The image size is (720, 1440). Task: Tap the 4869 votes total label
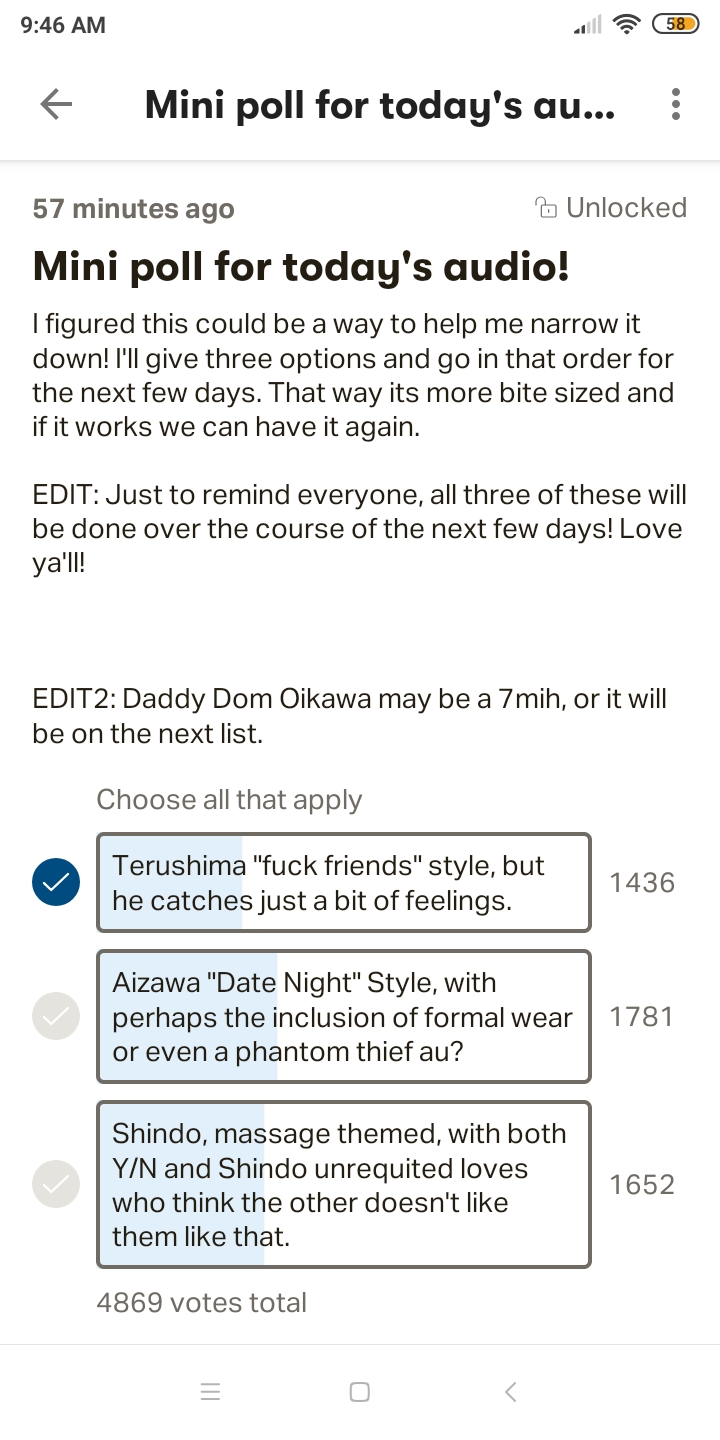(202, 1302)
